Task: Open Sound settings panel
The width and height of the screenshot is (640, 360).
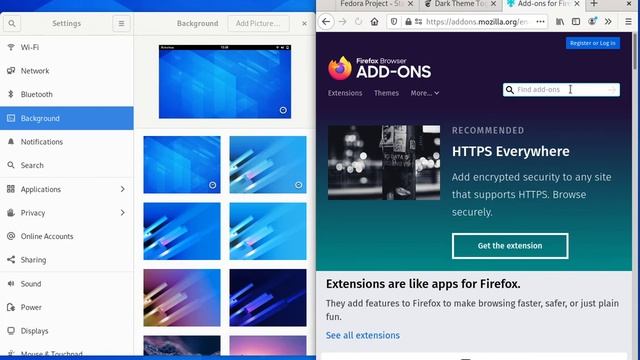Action: pyautogui.click(x=67, y=284)
